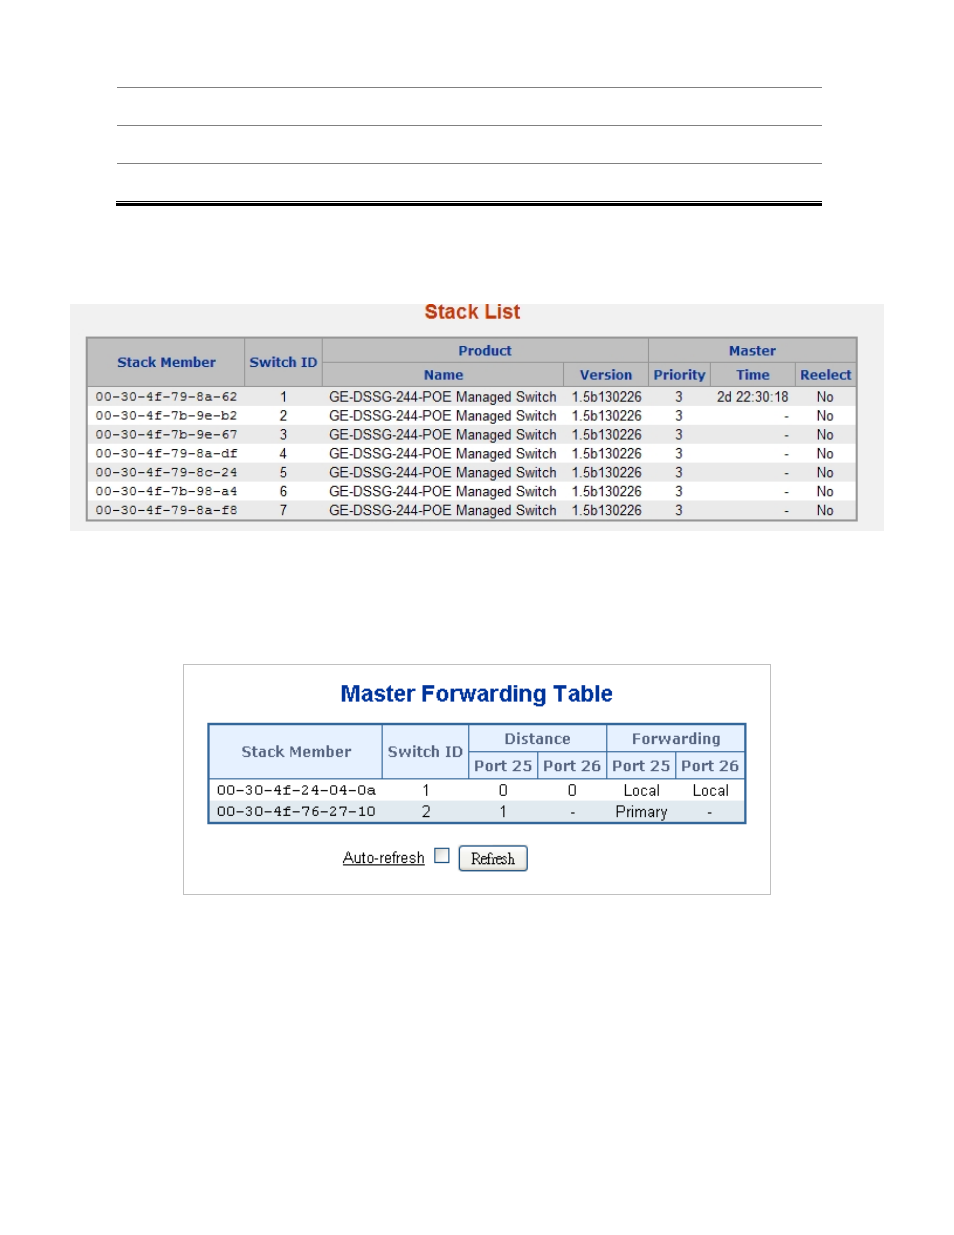Click the Forwarding group header
This screenshot has height=1235, width=954.
tap(676, 739)
